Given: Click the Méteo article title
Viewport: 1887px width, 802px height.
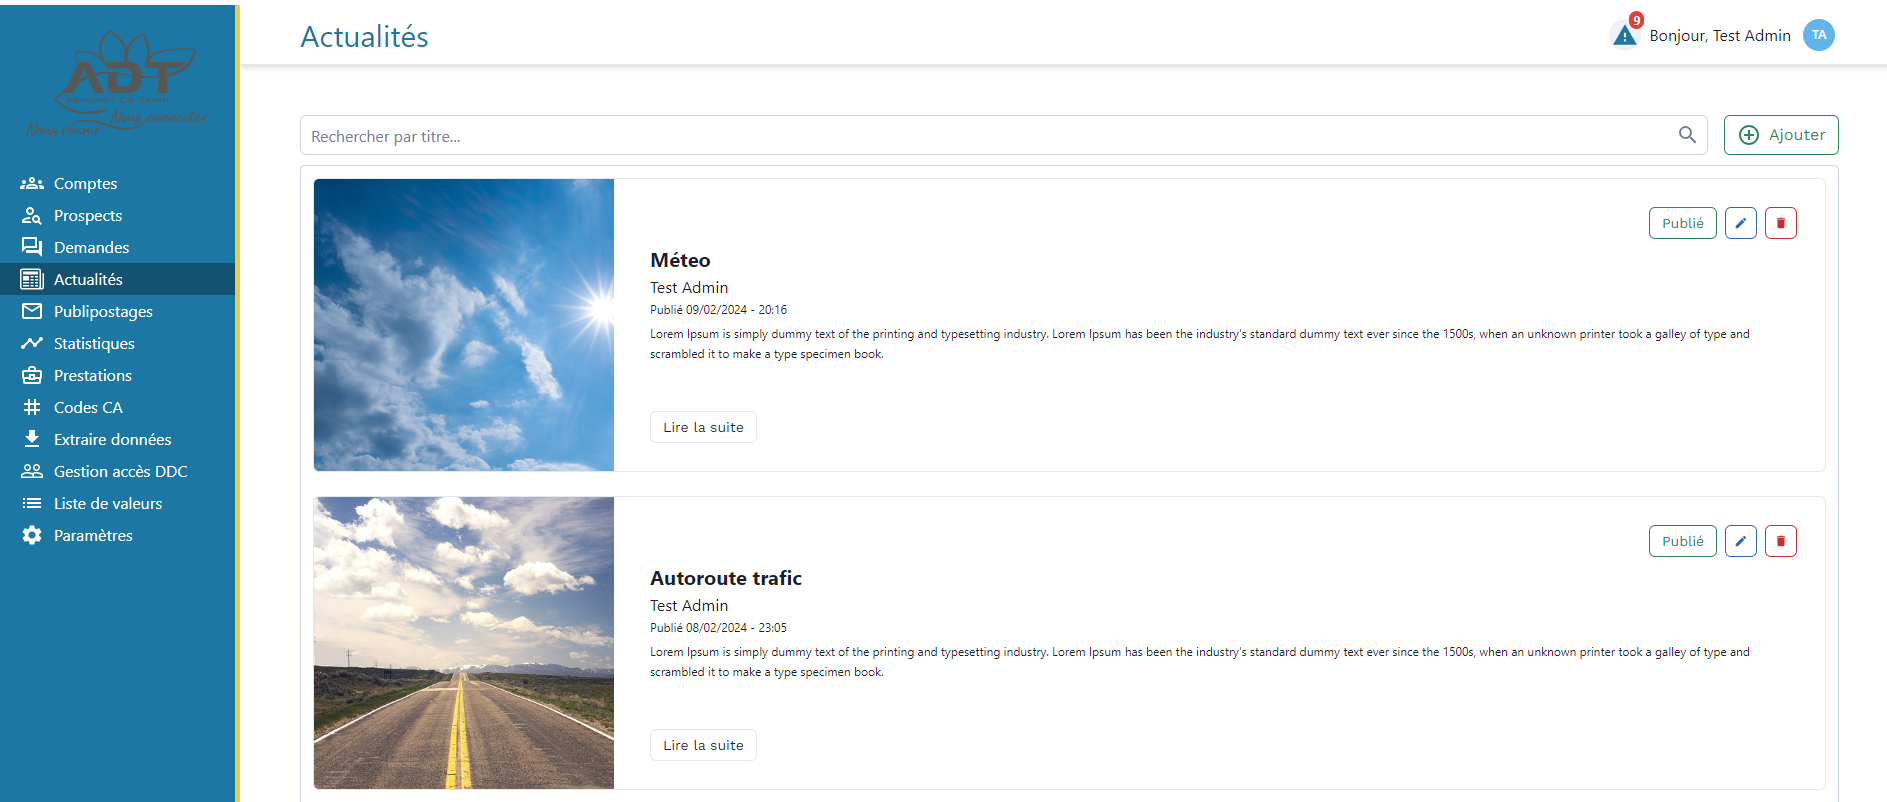Looking at the screenshot, I should pos(680,260).
